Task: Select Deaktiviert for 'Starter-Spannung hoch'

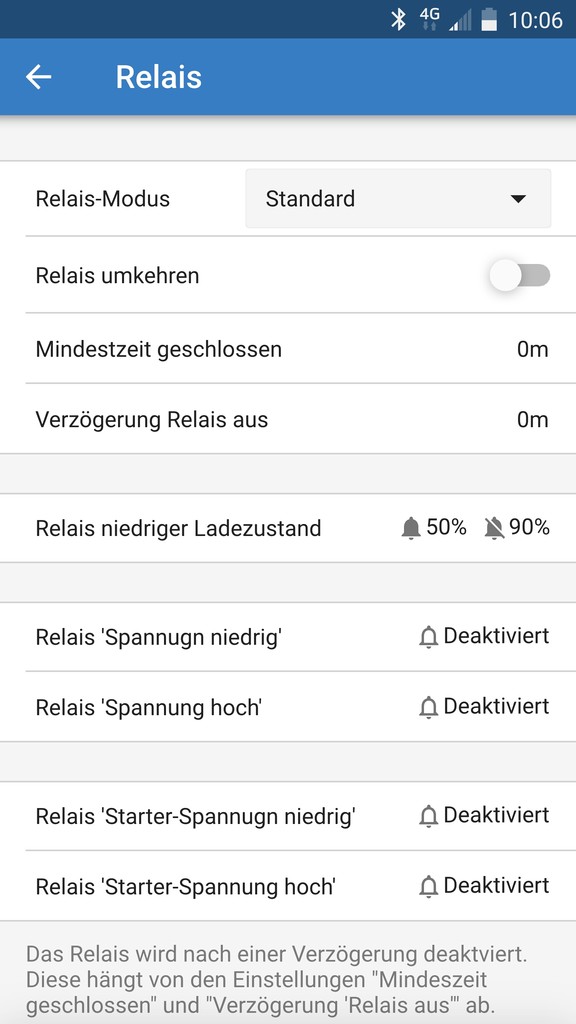Action: tap(496, 886)
